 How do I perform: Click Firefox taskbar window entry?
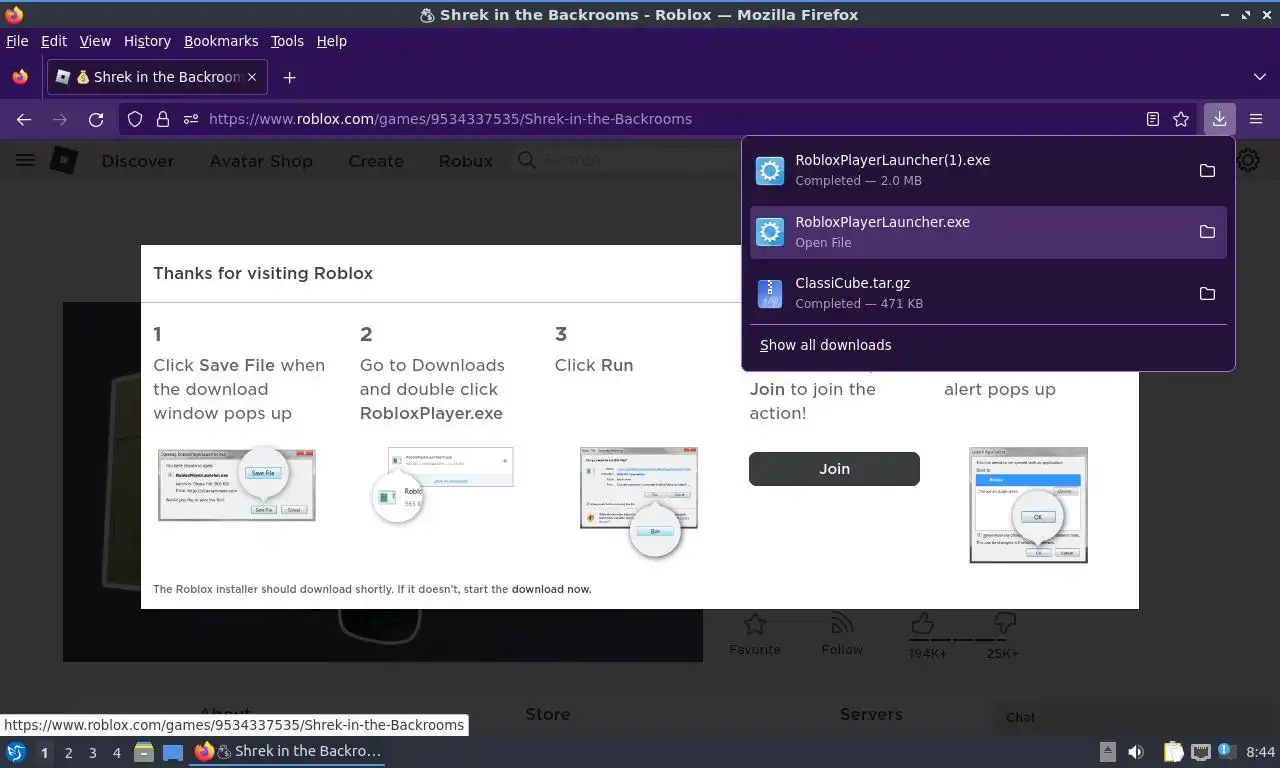(x=288, y=752)
